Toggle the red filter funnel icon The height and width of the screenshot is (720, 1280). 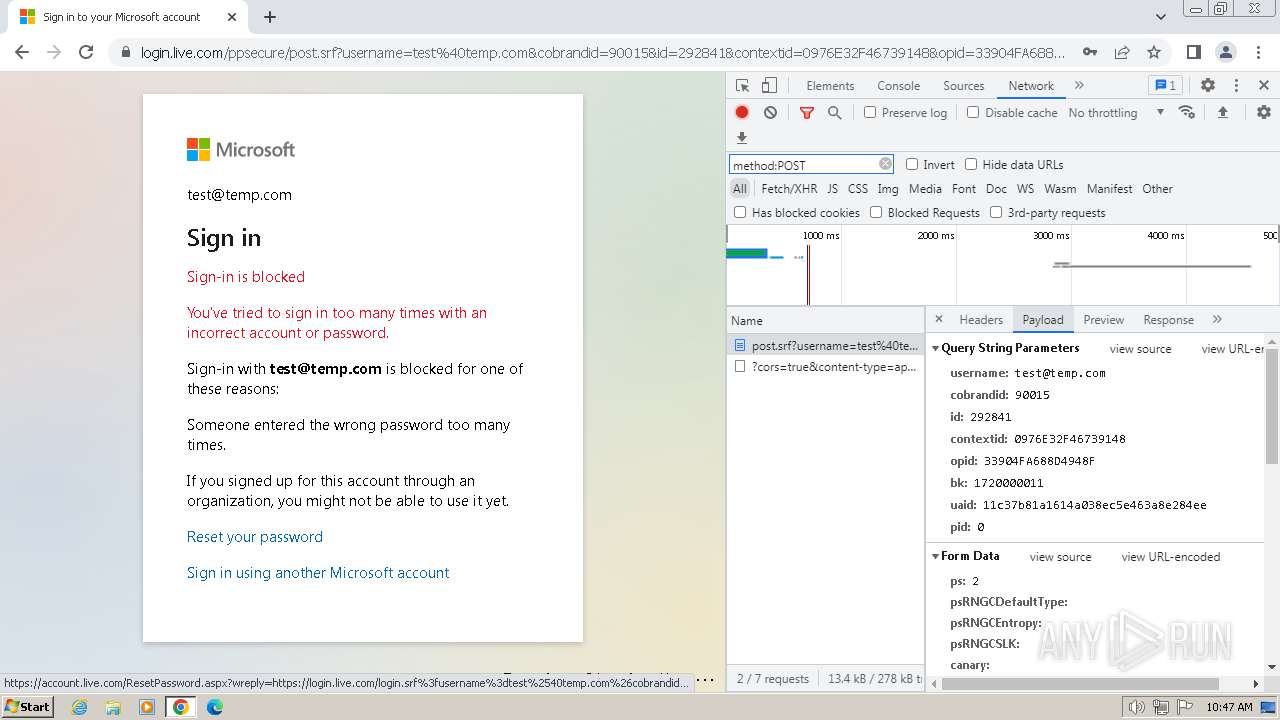coord(807,113)
